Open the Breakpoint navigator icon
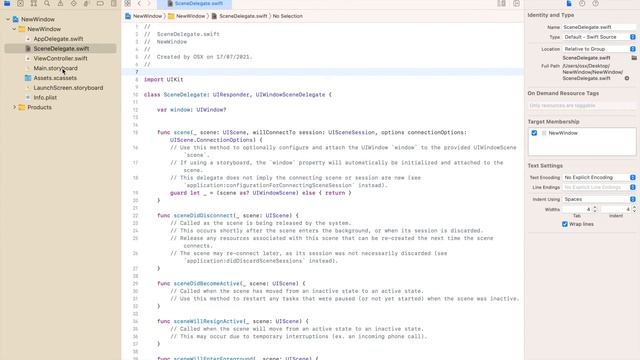 point(100,3)
